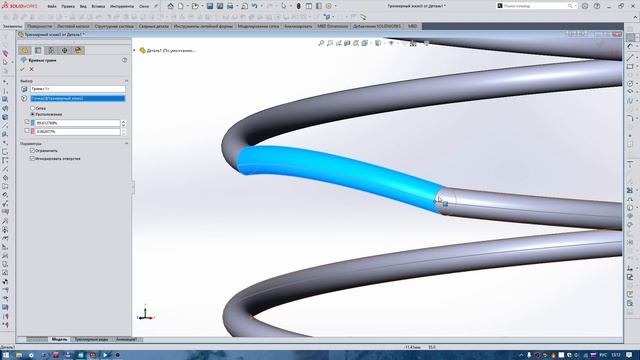
Task: Open a file with the Open folder icon
Action: [195, 6]
